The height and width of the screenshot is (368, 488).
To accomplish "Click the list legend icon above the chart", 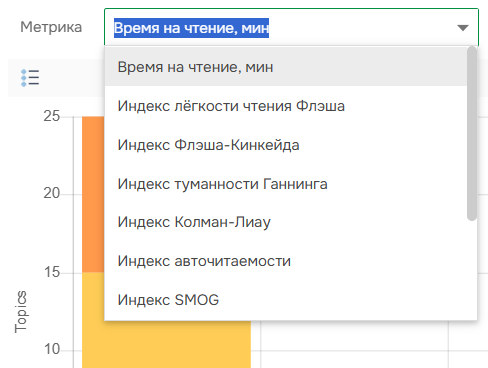I will coord(30,78).
